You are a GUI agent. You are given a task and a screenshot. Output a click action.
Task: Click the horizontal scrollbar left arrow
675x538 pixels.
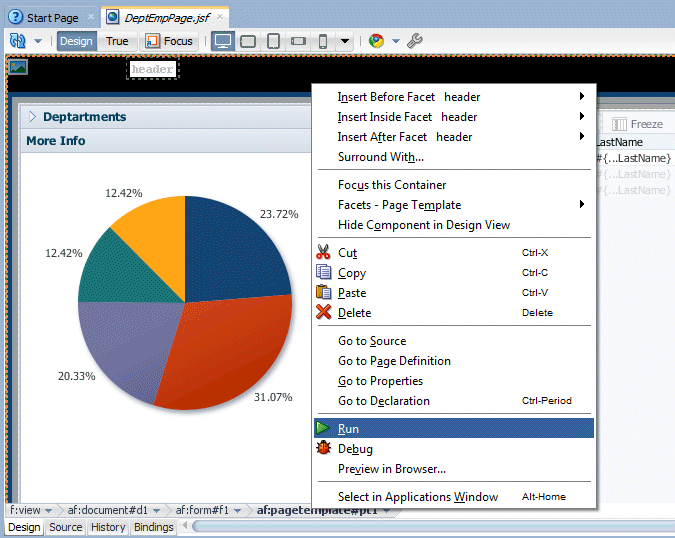pyautogui.click(x=185, y=526)
